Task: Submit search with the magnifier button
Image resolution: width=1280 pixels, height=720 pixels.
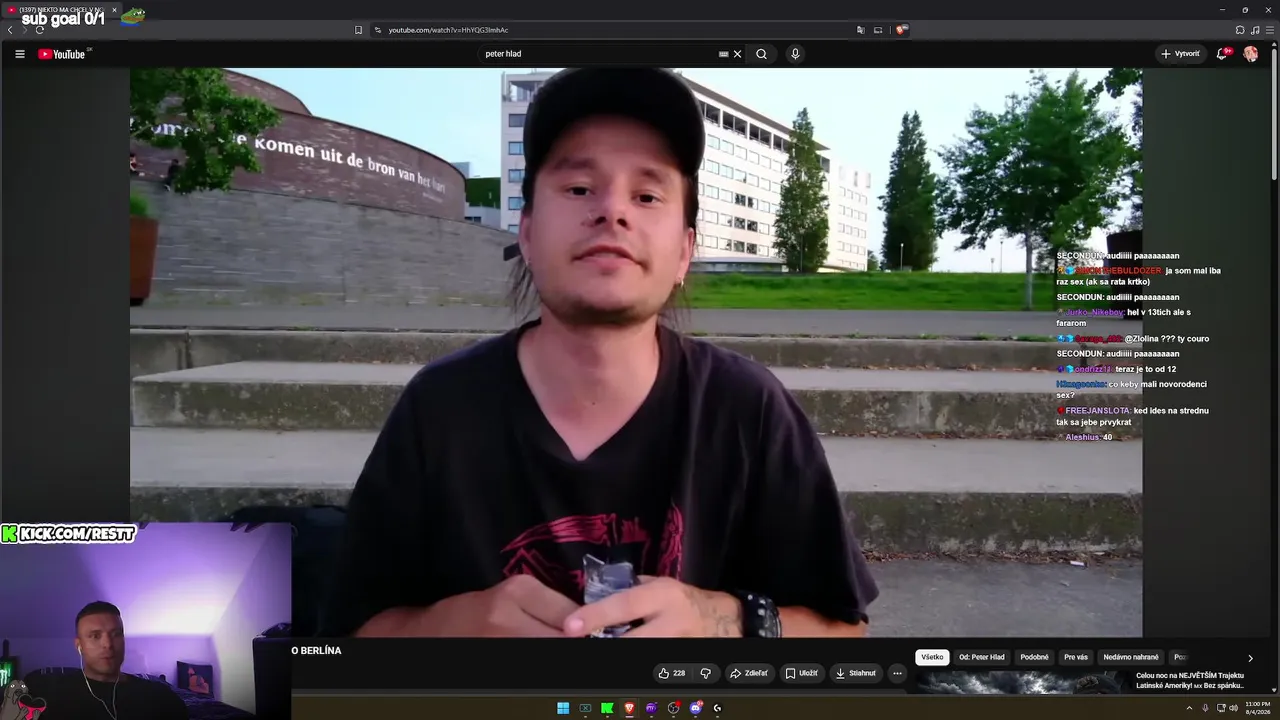Action: (x=761, y=54)
